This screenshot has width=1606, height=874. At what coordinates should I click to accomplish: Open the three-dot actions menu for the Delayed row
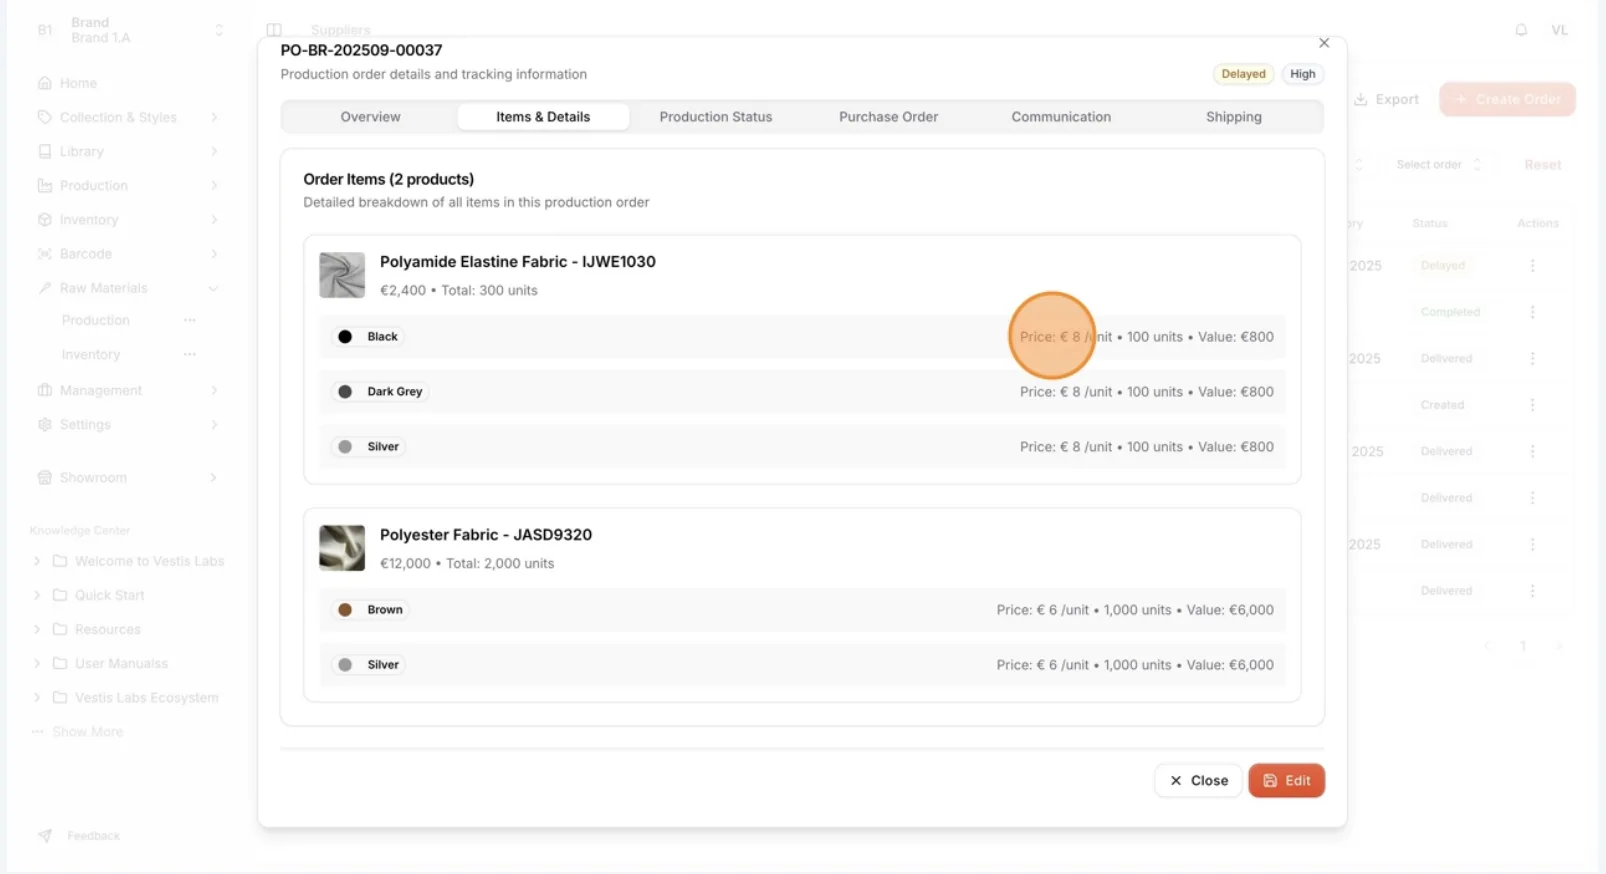[x=1532, y=265]
